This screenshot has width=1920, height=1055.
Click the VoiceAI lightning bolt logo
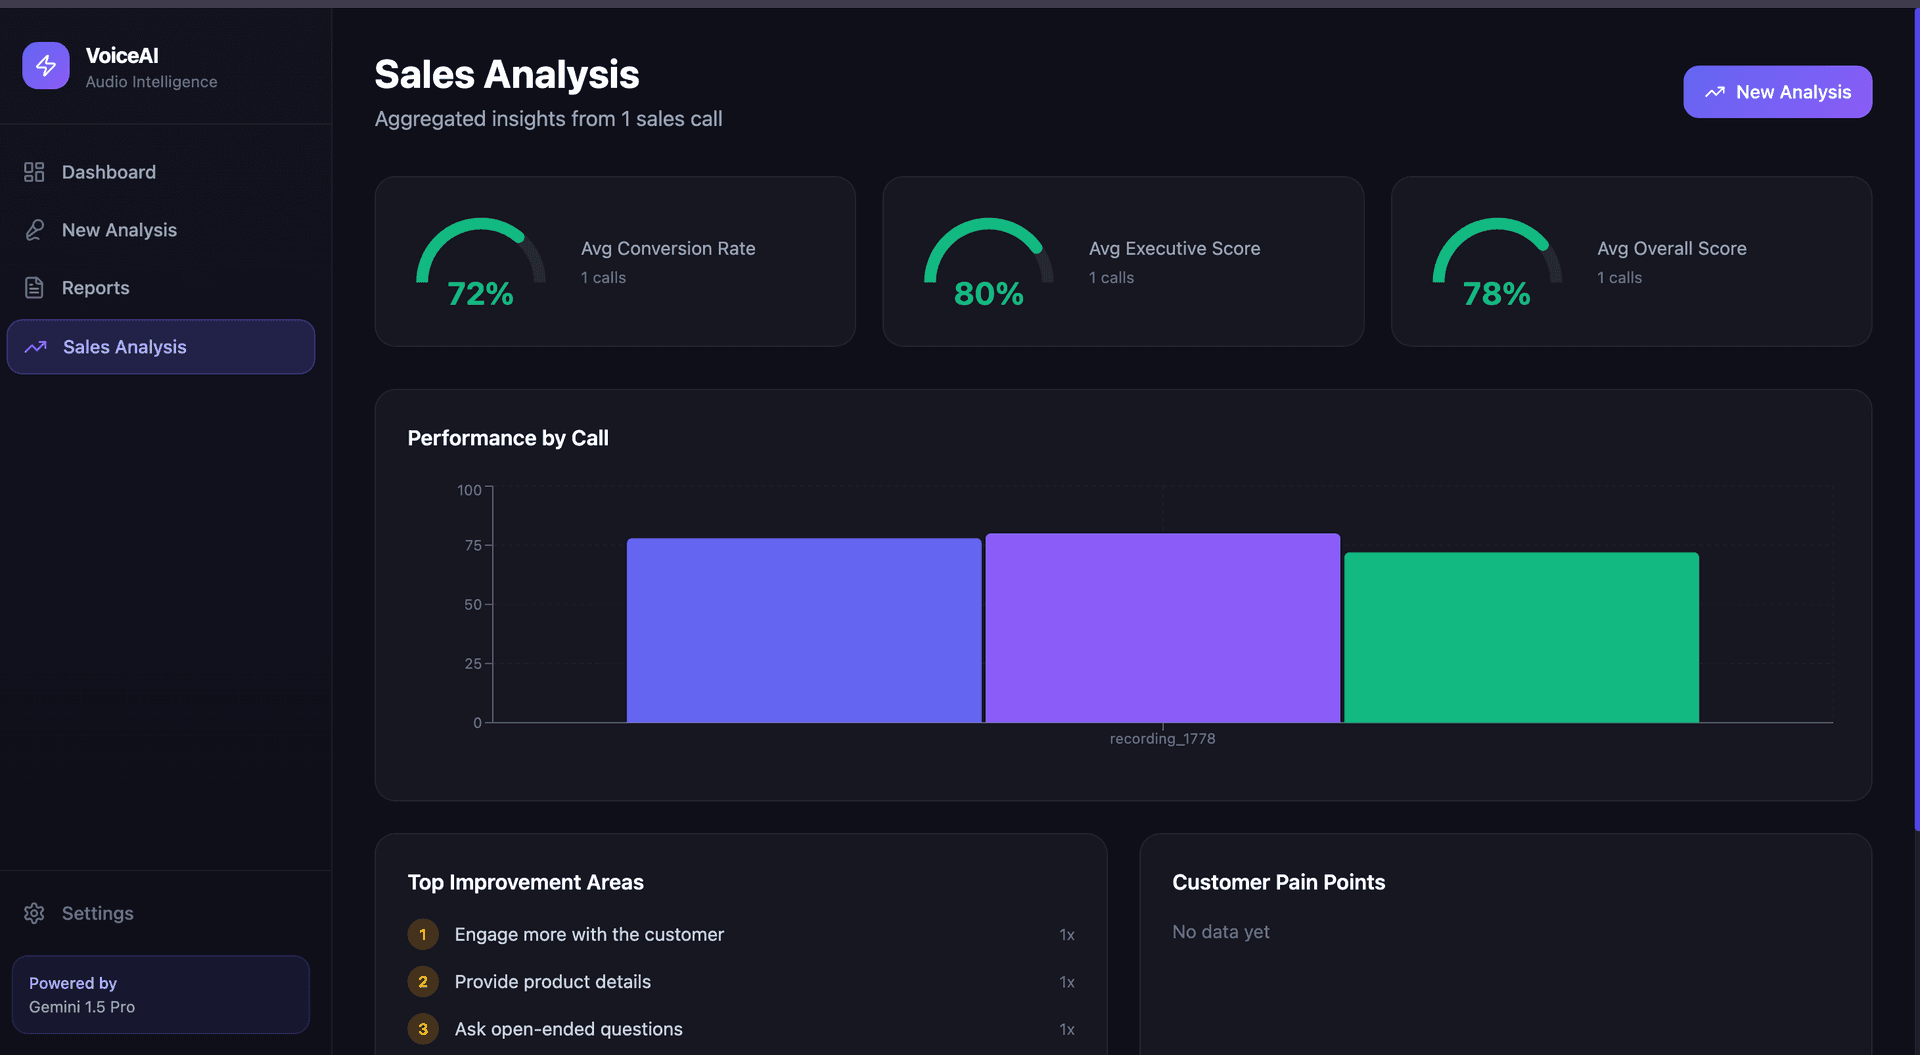[x=46, y=66]
